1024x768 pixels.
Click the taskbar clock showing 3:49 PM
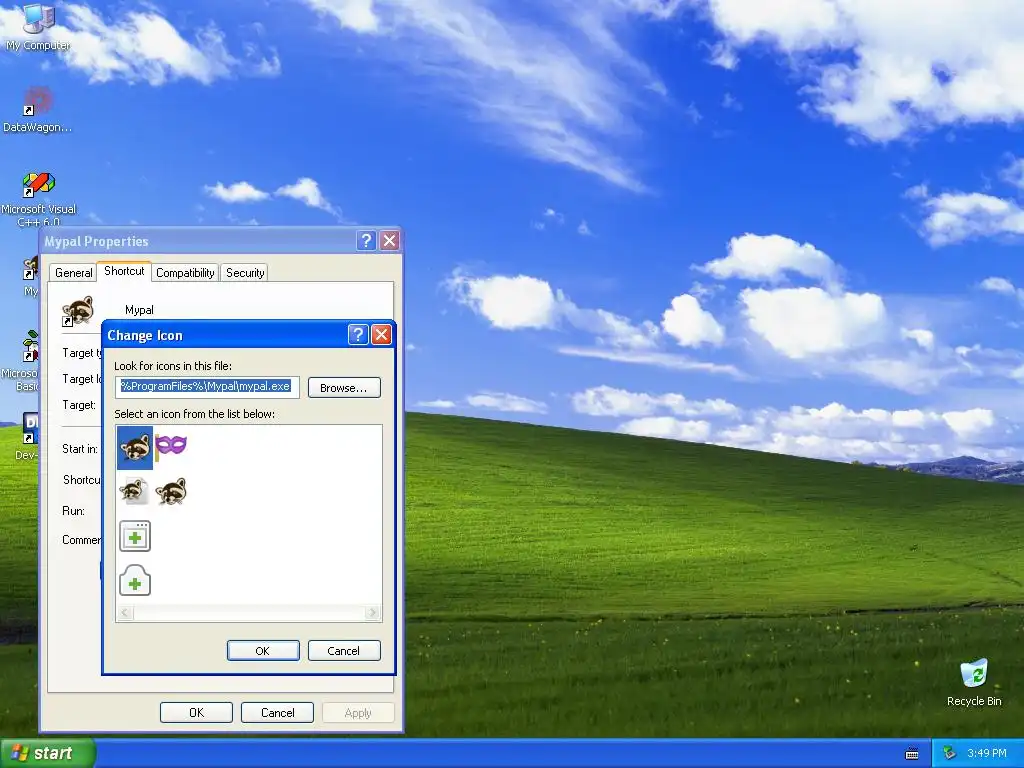point(987,753)
